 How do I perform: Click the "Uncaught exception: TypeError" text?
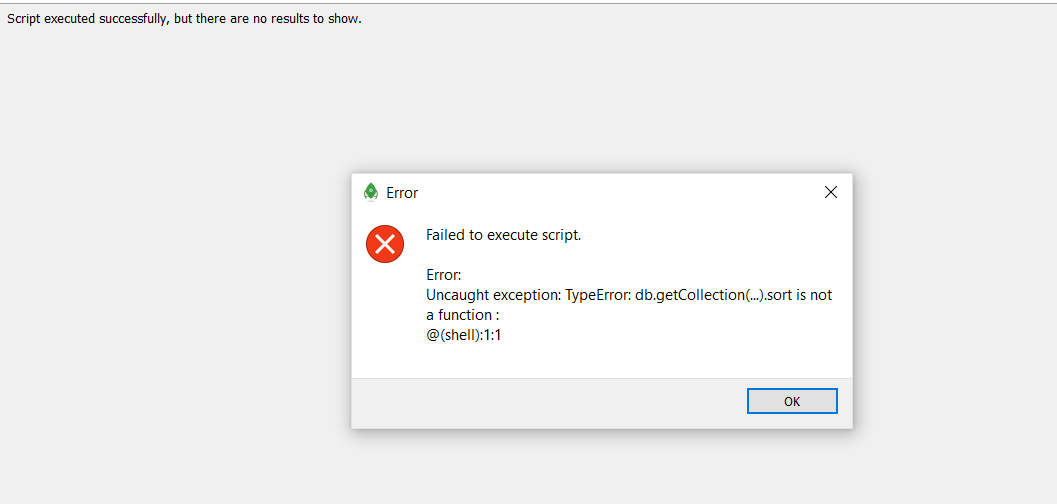point(528,295)
